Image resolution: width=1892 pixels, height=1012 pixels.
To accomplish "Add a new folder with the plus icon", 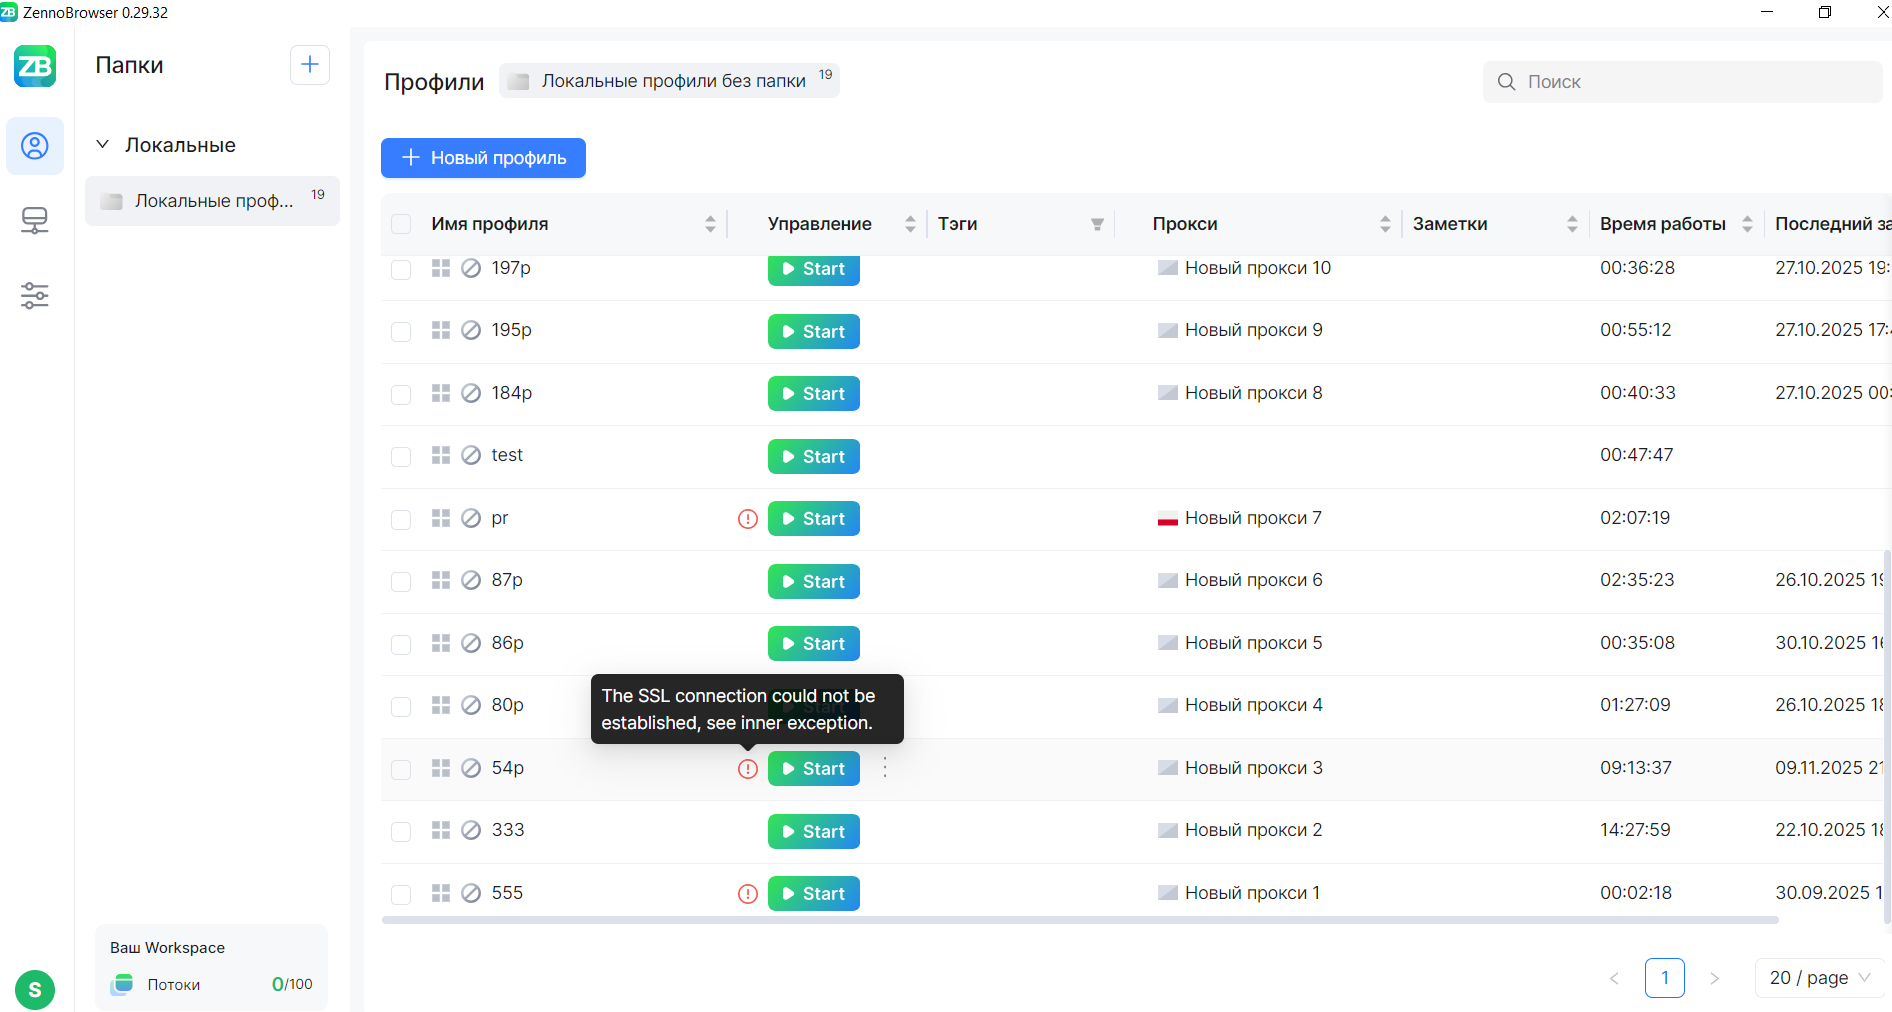I will click(x=310, y=65).
